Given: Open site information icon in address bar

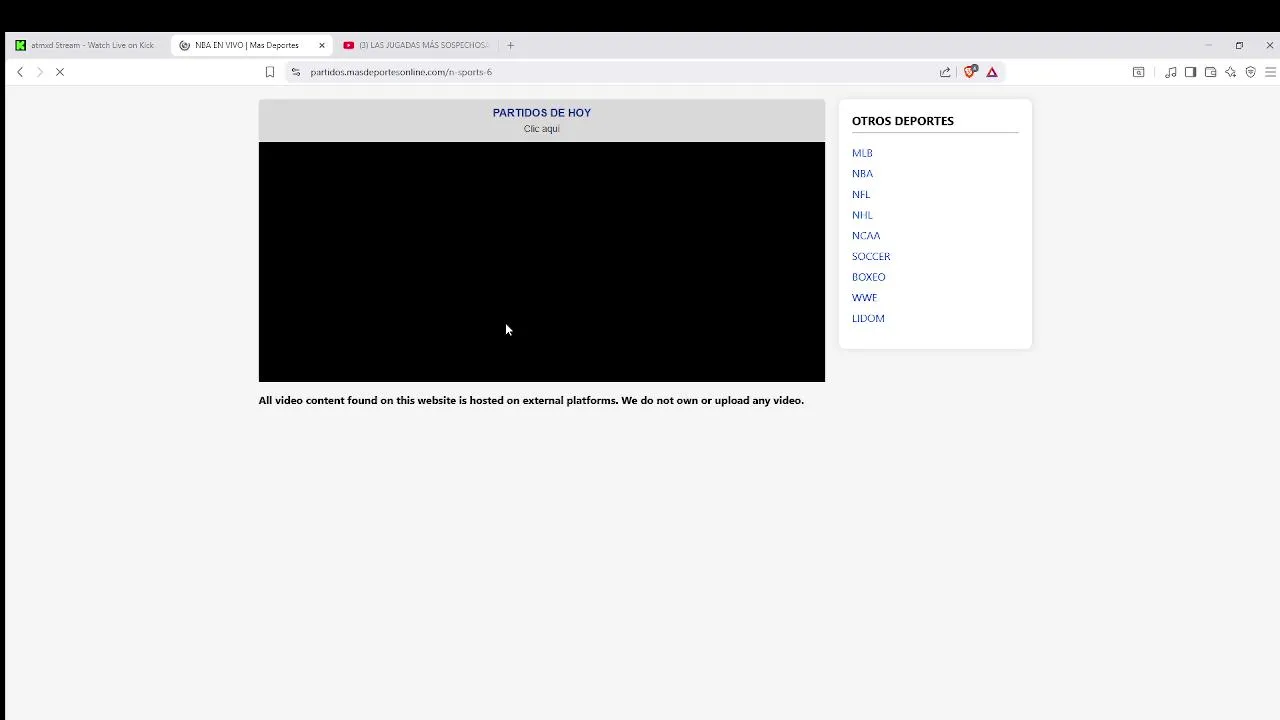Looking at the screenshot, I should pyautogui.click(x=295, y=72).
